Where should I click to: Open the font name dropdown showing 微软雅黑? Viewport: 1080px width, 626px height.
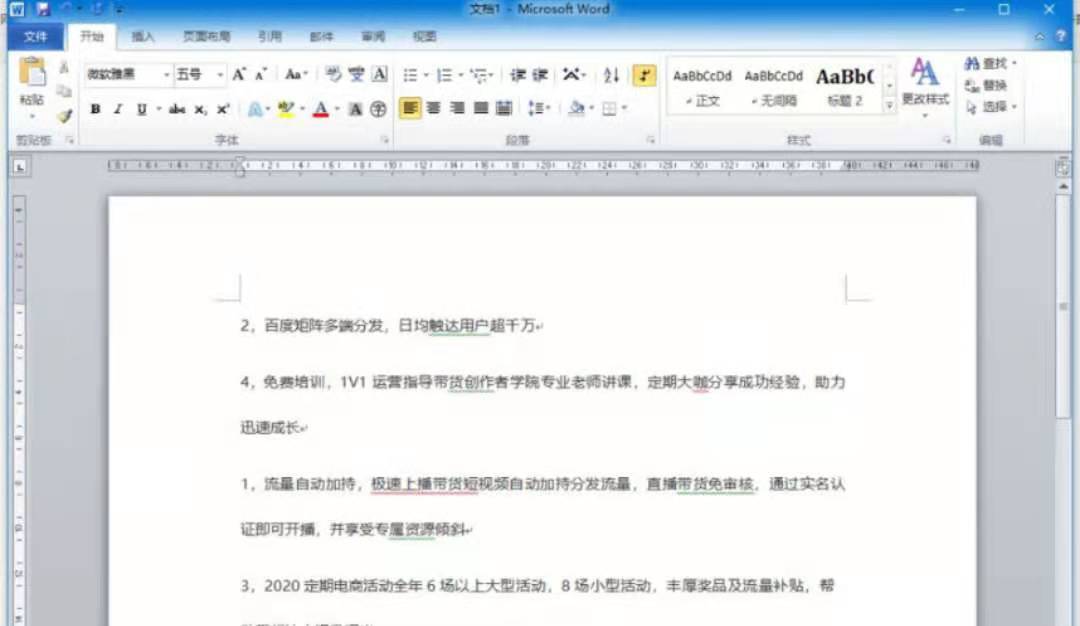[x=166, y=75]
